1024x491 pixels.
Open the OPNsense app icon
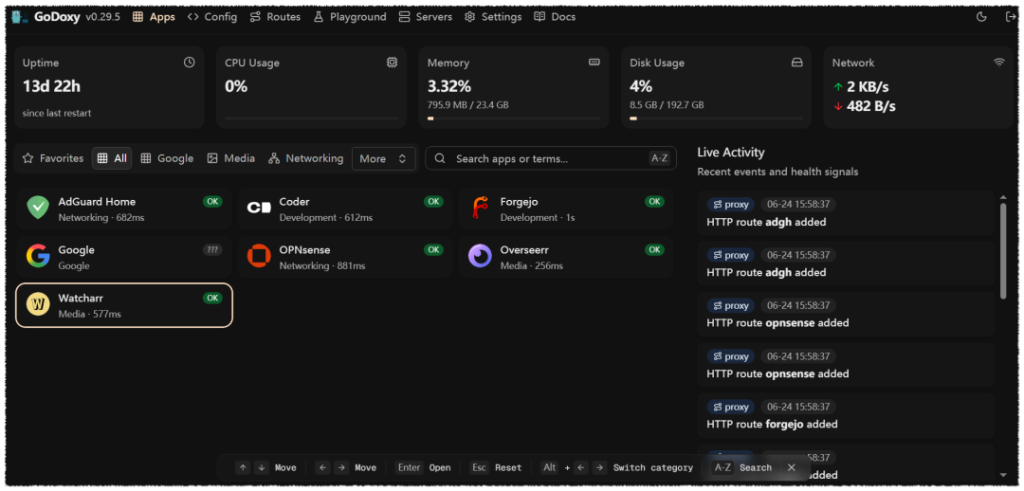click(x=259, y=257)
